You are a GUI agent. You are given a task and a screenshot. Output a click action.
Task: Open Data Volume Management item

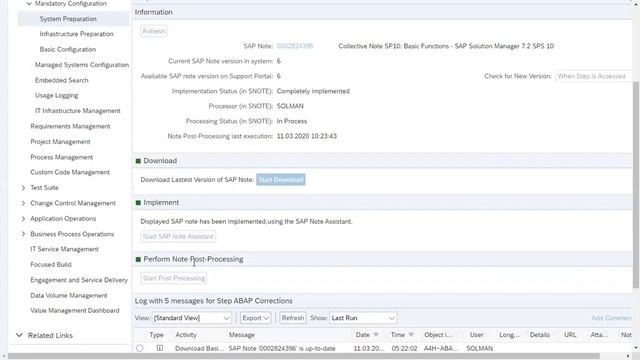[69, 296]
